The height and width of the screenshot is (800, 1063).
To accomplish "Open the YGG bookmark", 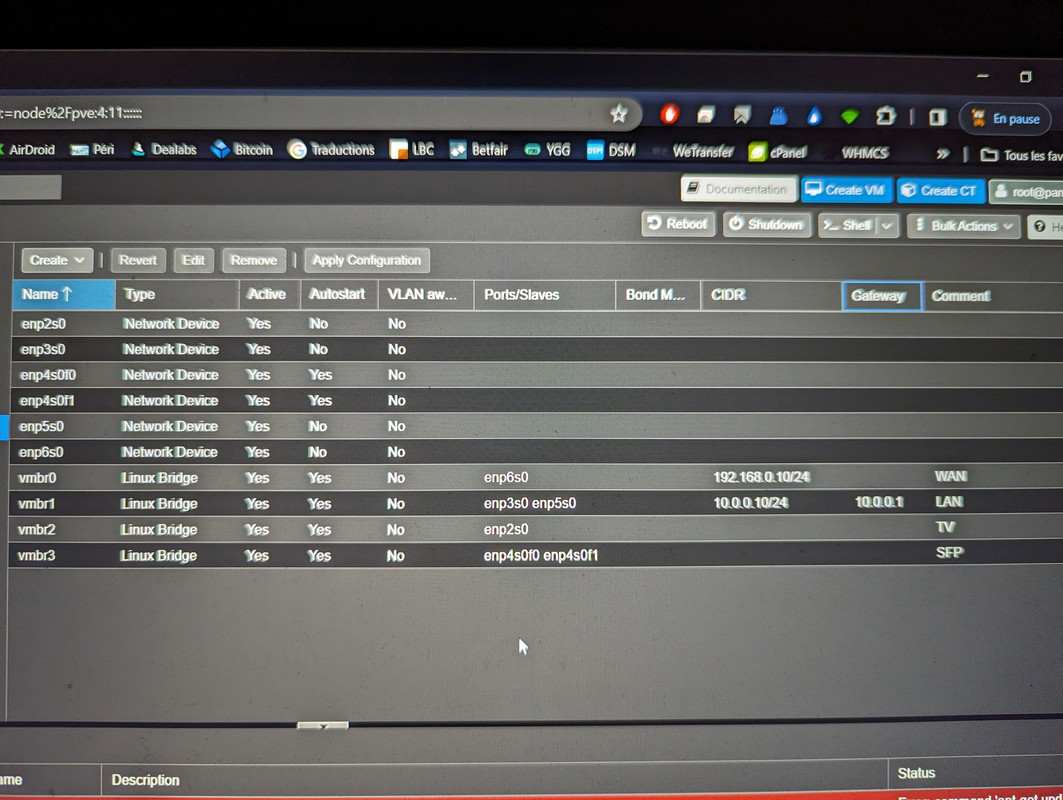I will click(x=547, y=151).
